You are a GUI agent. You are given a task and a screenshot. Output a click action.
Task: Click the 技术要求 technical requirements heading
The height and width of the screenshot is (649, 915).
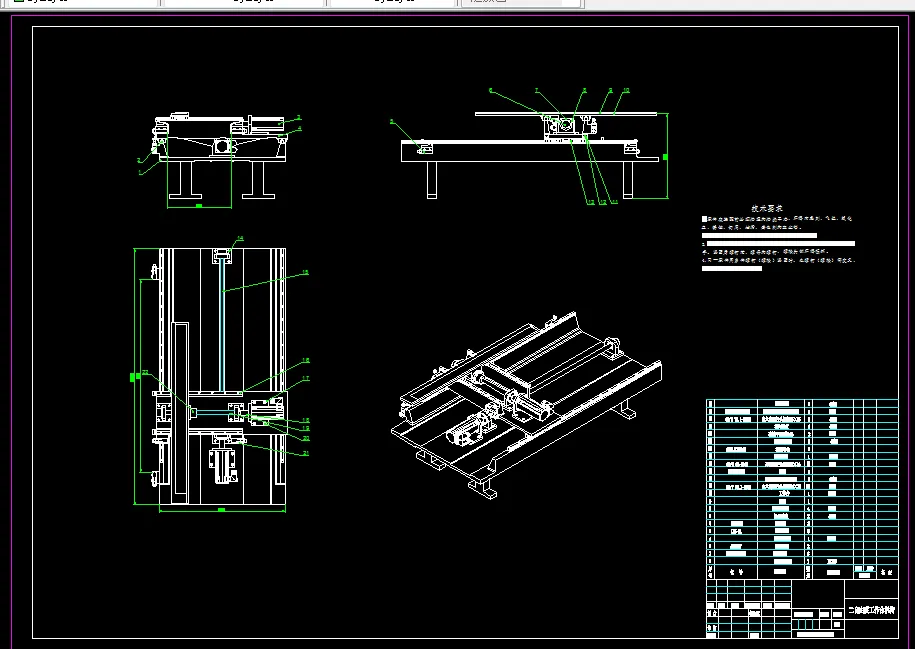pyautogui.click(x=767, y=208)
